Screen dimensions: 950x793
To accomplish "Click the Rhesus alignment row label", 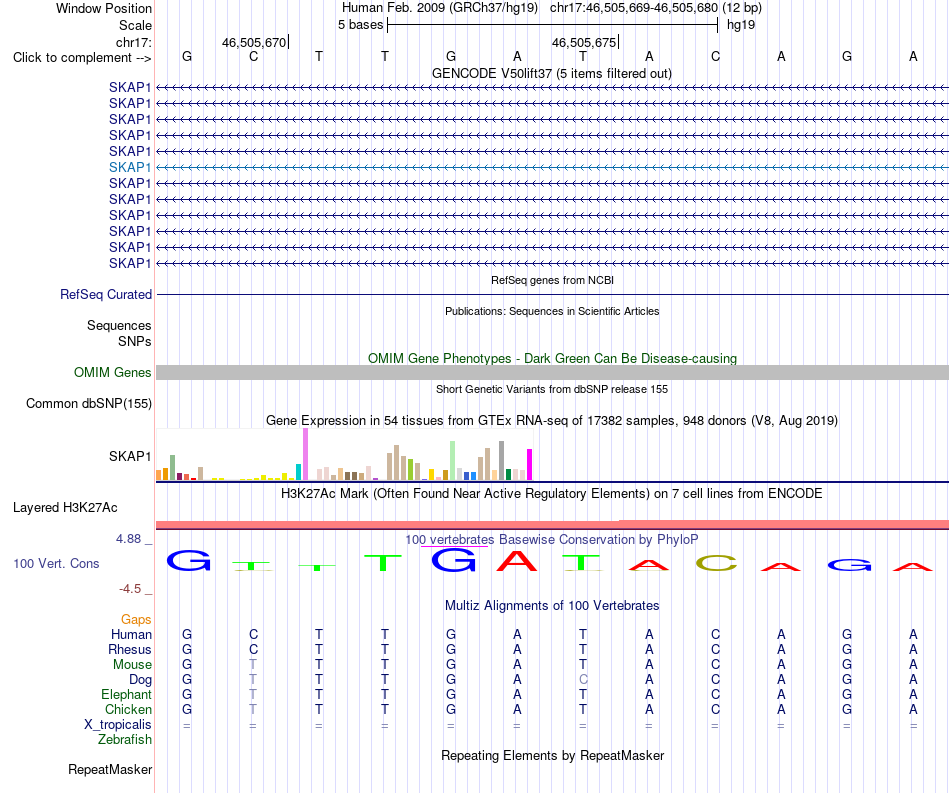I will (130, 649).
